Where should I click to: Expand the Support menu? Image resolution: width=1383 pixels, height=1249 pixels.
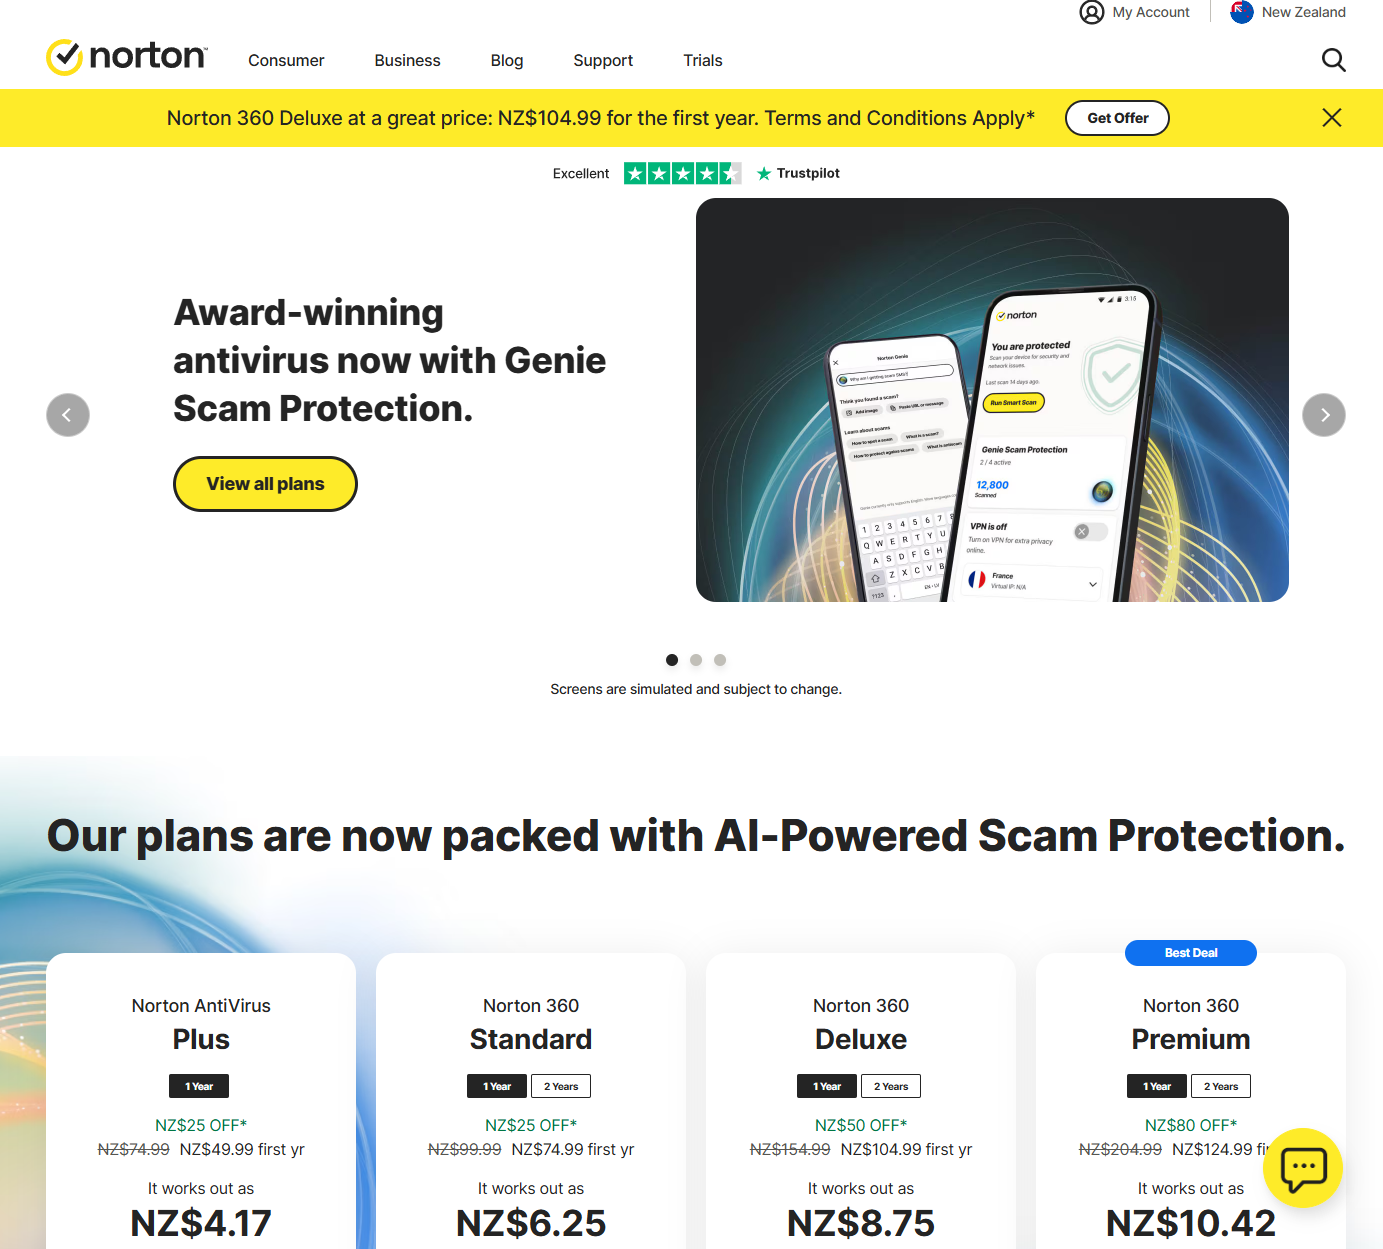pyautogui.click(x=603, y=60)
